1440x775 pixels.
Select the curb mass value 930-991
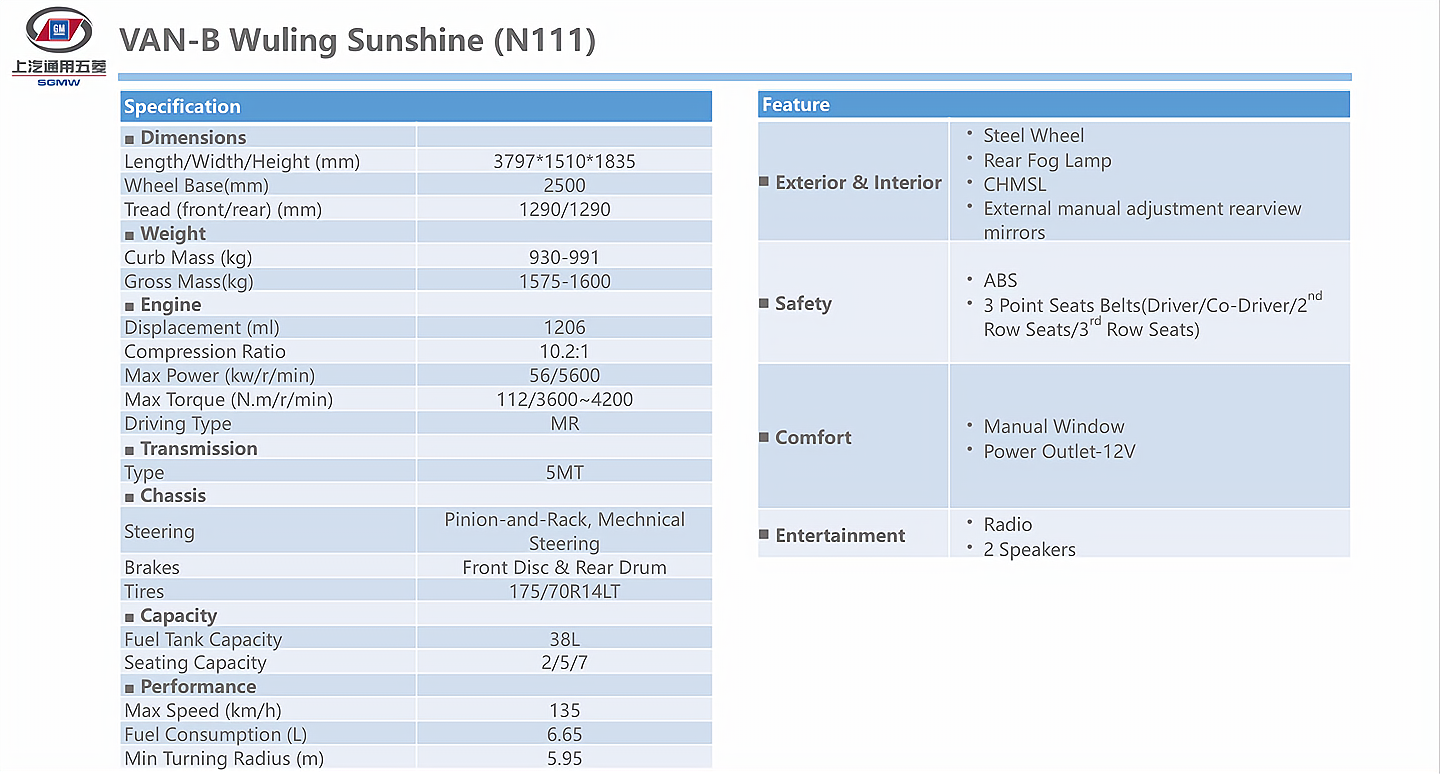(x=565, y=257)
